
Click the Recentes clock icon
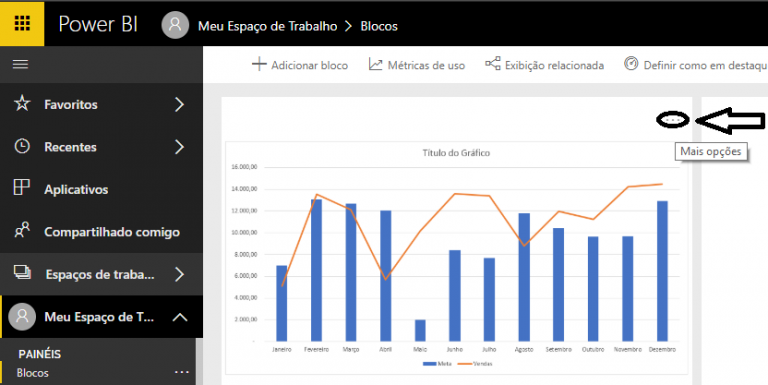[x=22, y=146]
